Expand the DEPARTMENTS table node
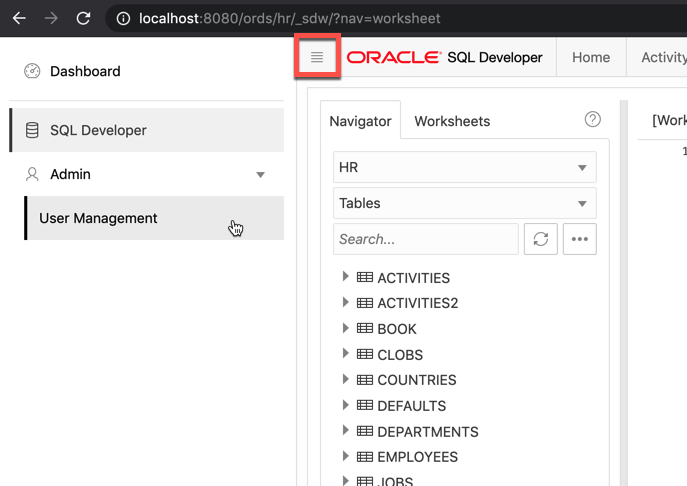The width and height of the screenshot is (687, 486). coord(345,430)
